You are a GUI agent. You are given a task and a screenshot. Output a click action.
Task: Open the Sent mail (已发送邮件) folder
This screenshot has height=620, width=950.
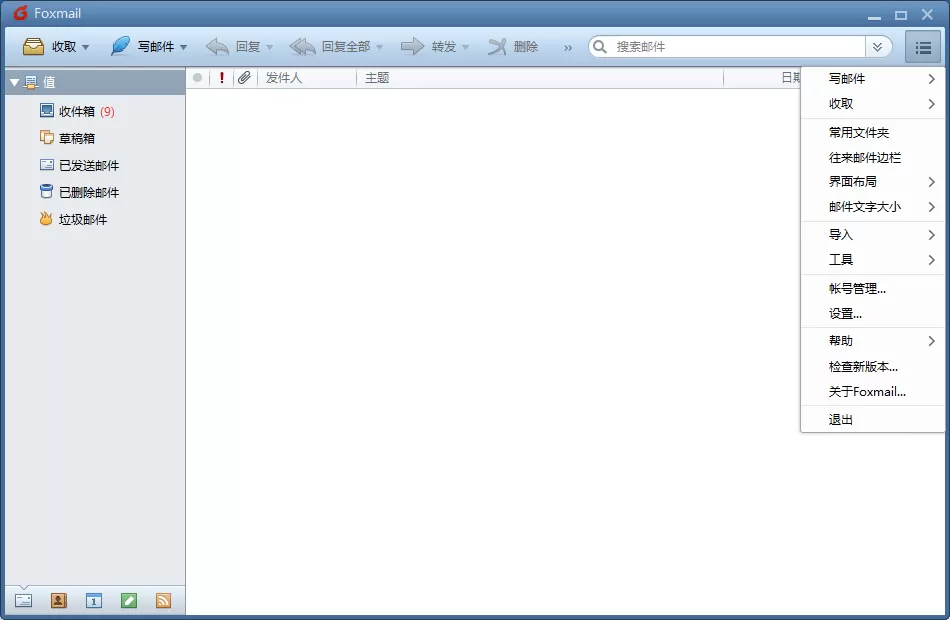79,165
